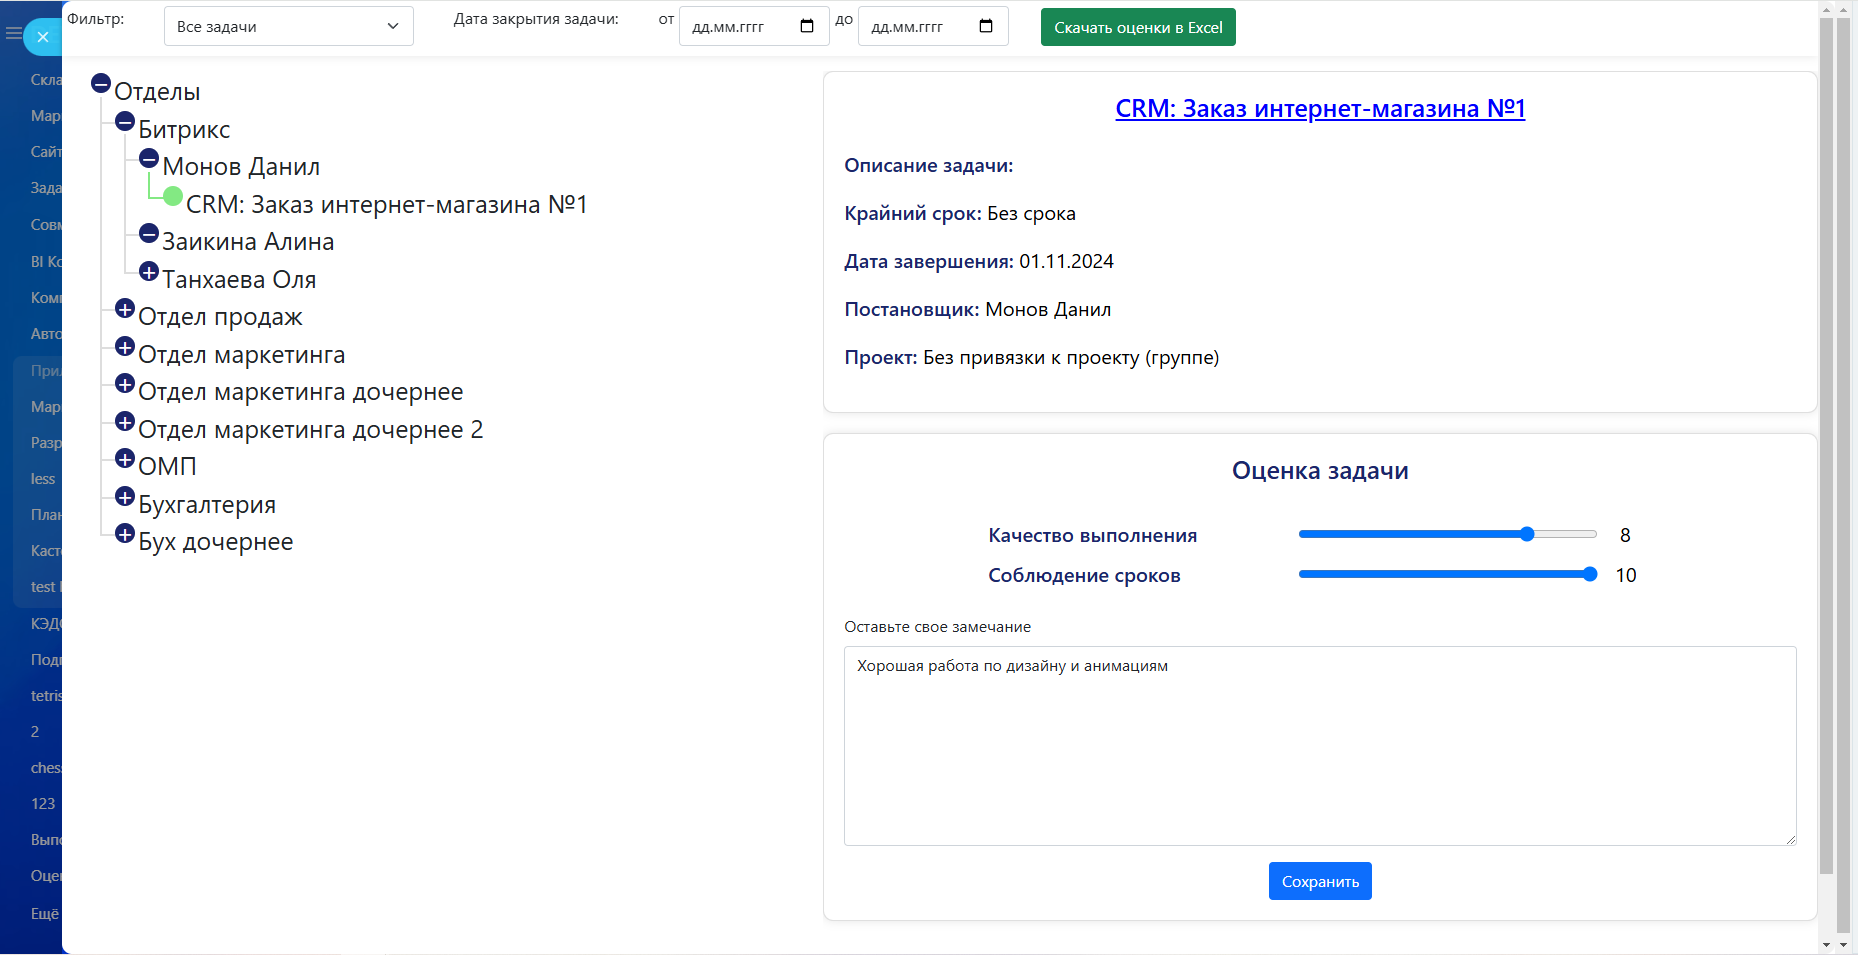
Task: Close the side panel with X button
Action: (42, 37)
